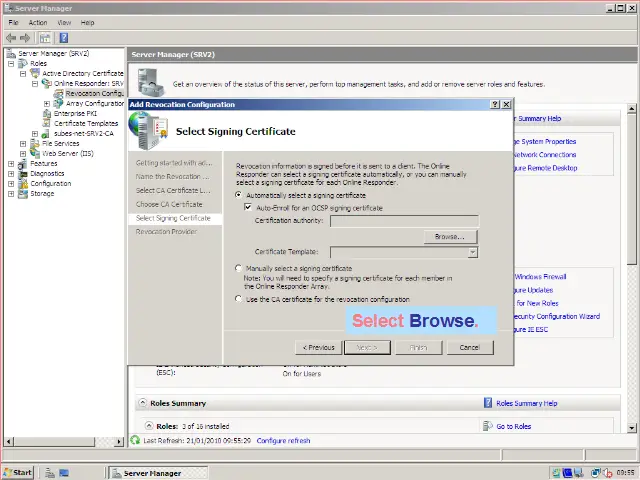Select Automatically select a signing certificate
640x480 pixels.
238,195
